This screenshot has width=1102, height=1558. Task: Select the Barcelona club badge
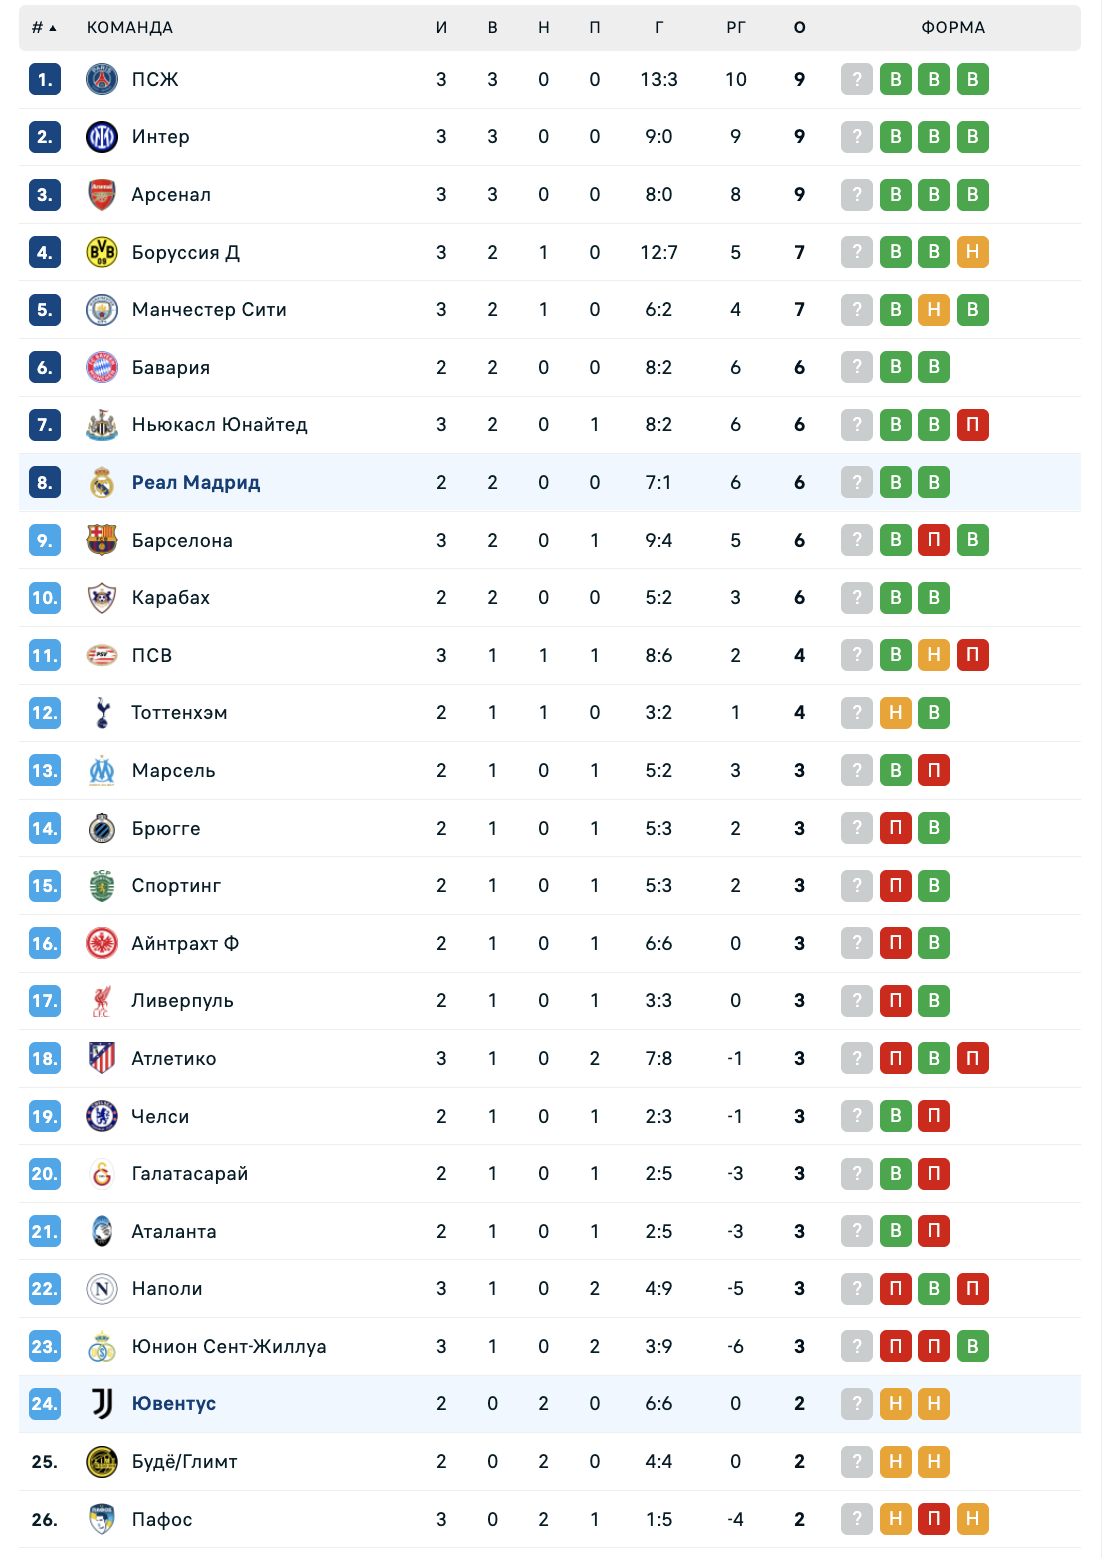point(102,540)
